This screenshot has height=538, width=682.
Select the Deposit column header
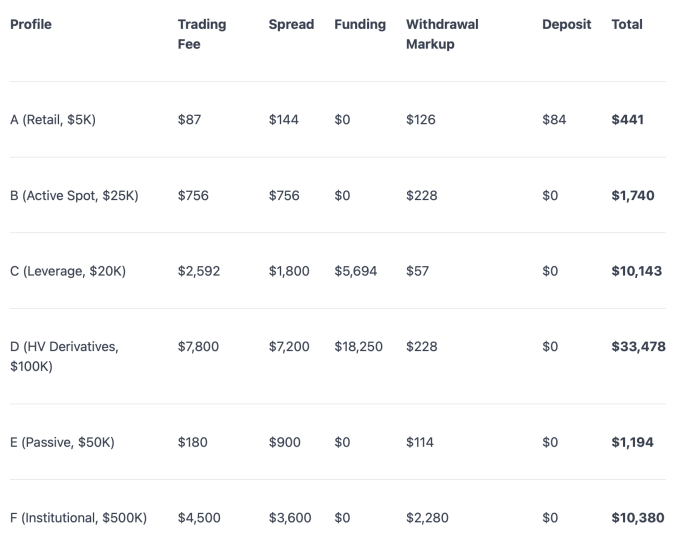point(566,24)
